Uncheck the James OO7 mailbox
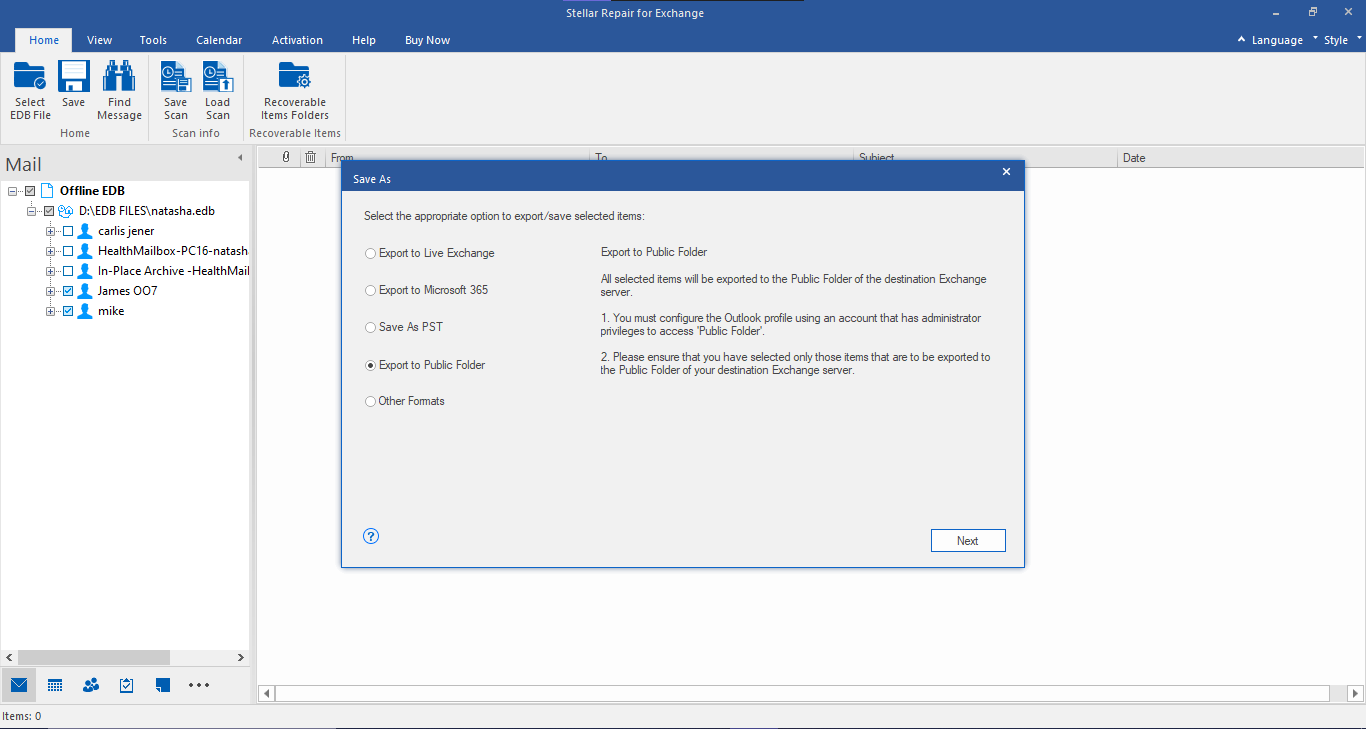Screen dimensions: 1366x729 click(68, 291)
